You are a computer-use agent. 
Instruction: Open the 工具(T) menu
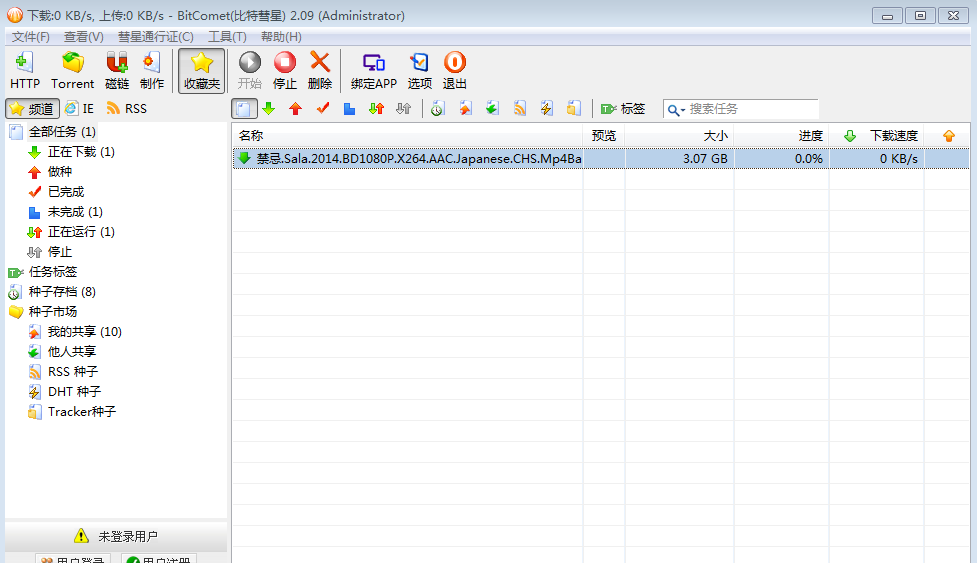click(227, 37)
